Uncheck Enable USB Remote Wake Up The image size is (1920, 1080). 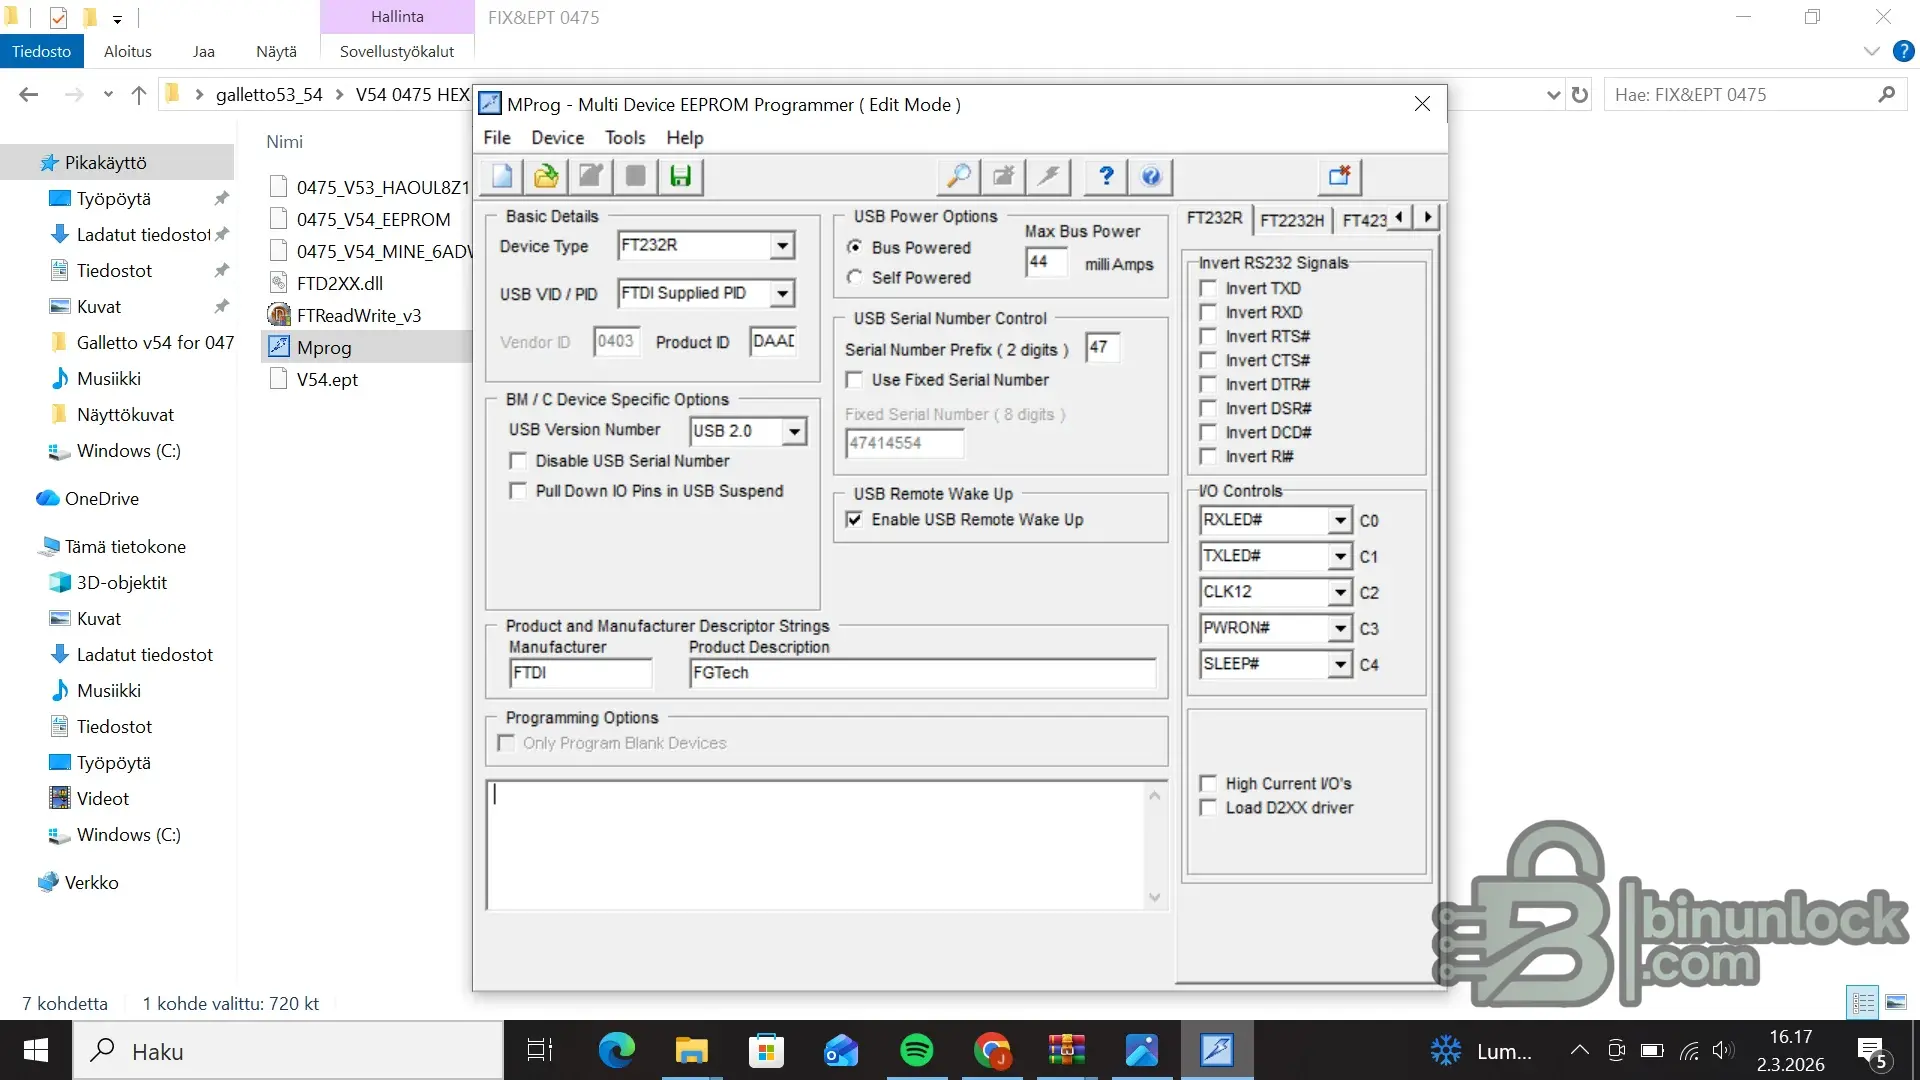click(855, 519)
